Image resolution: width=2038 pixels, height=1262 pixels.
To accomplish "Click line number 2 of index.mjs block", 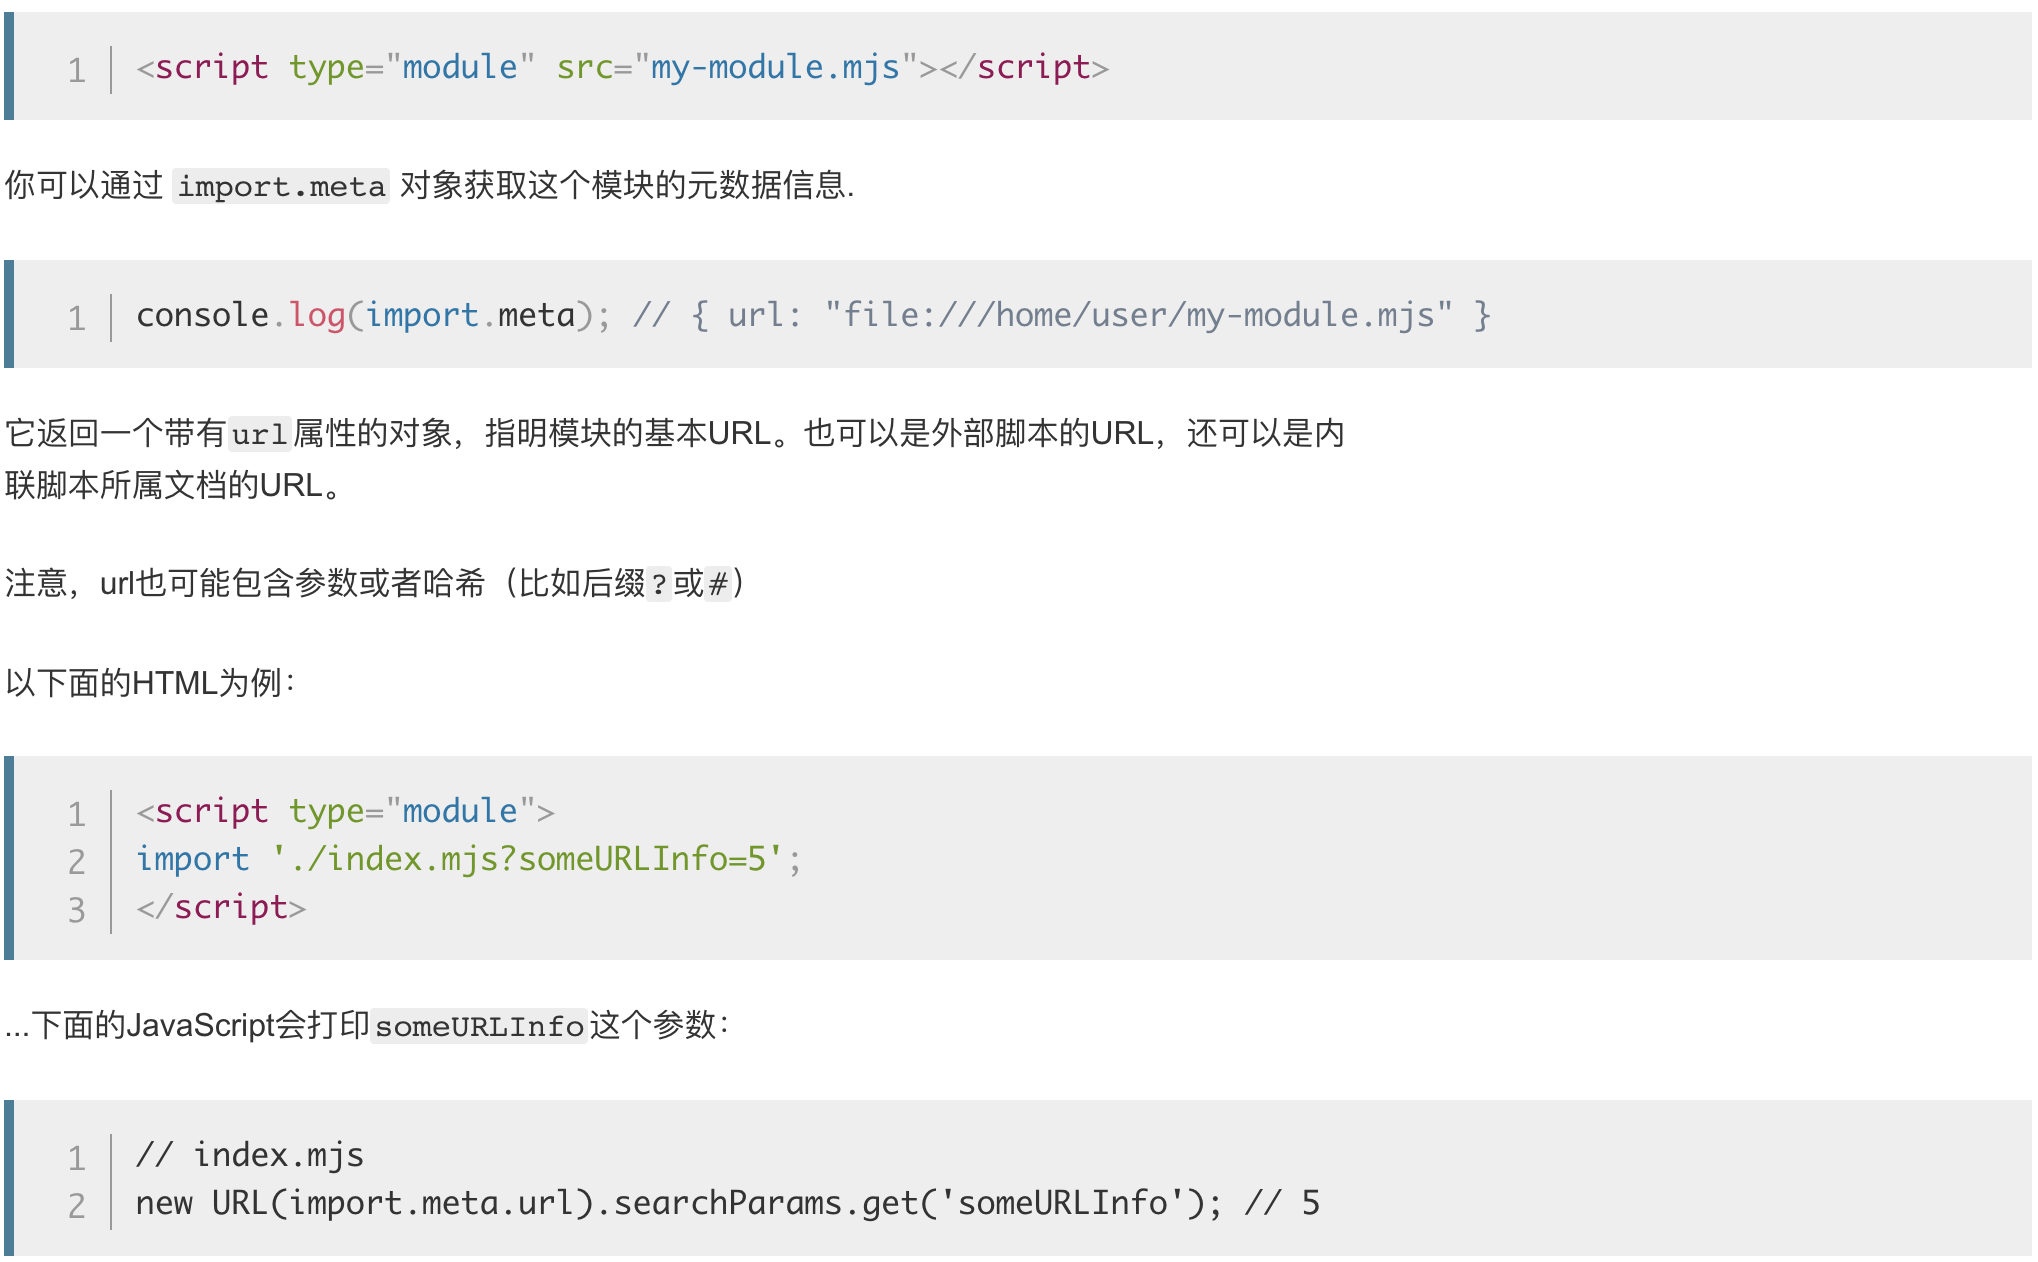I will 77,1205.
